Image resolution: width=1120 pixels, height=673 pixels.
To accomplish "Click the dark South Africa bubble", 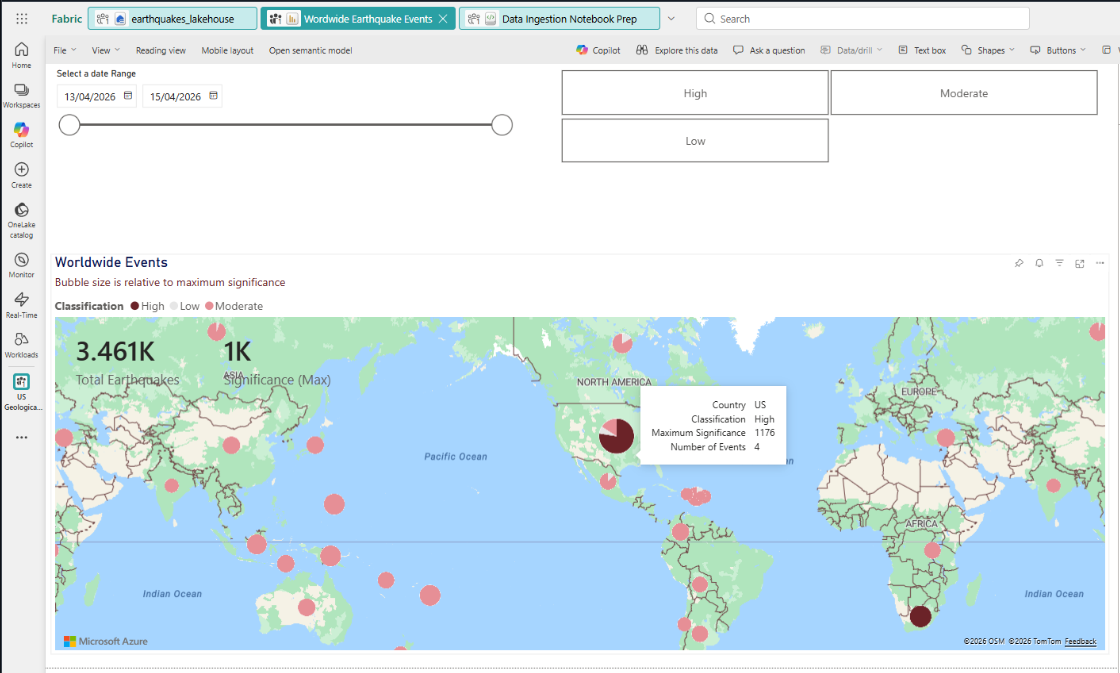I will tap(921, 616).
